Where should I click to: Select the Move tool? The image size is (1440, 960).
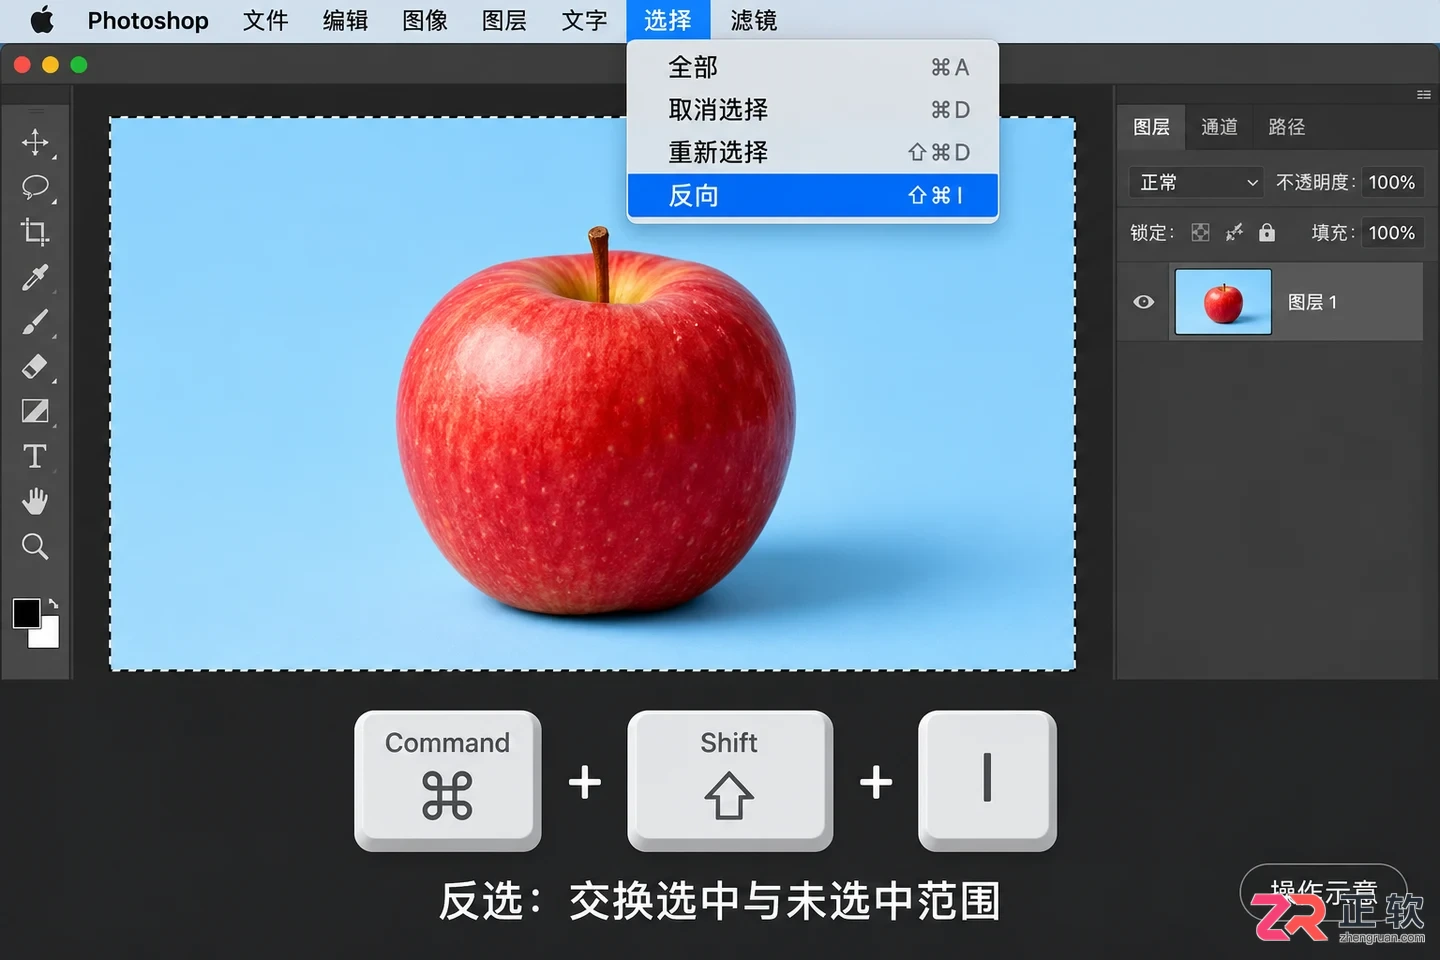tap(35, 142)
